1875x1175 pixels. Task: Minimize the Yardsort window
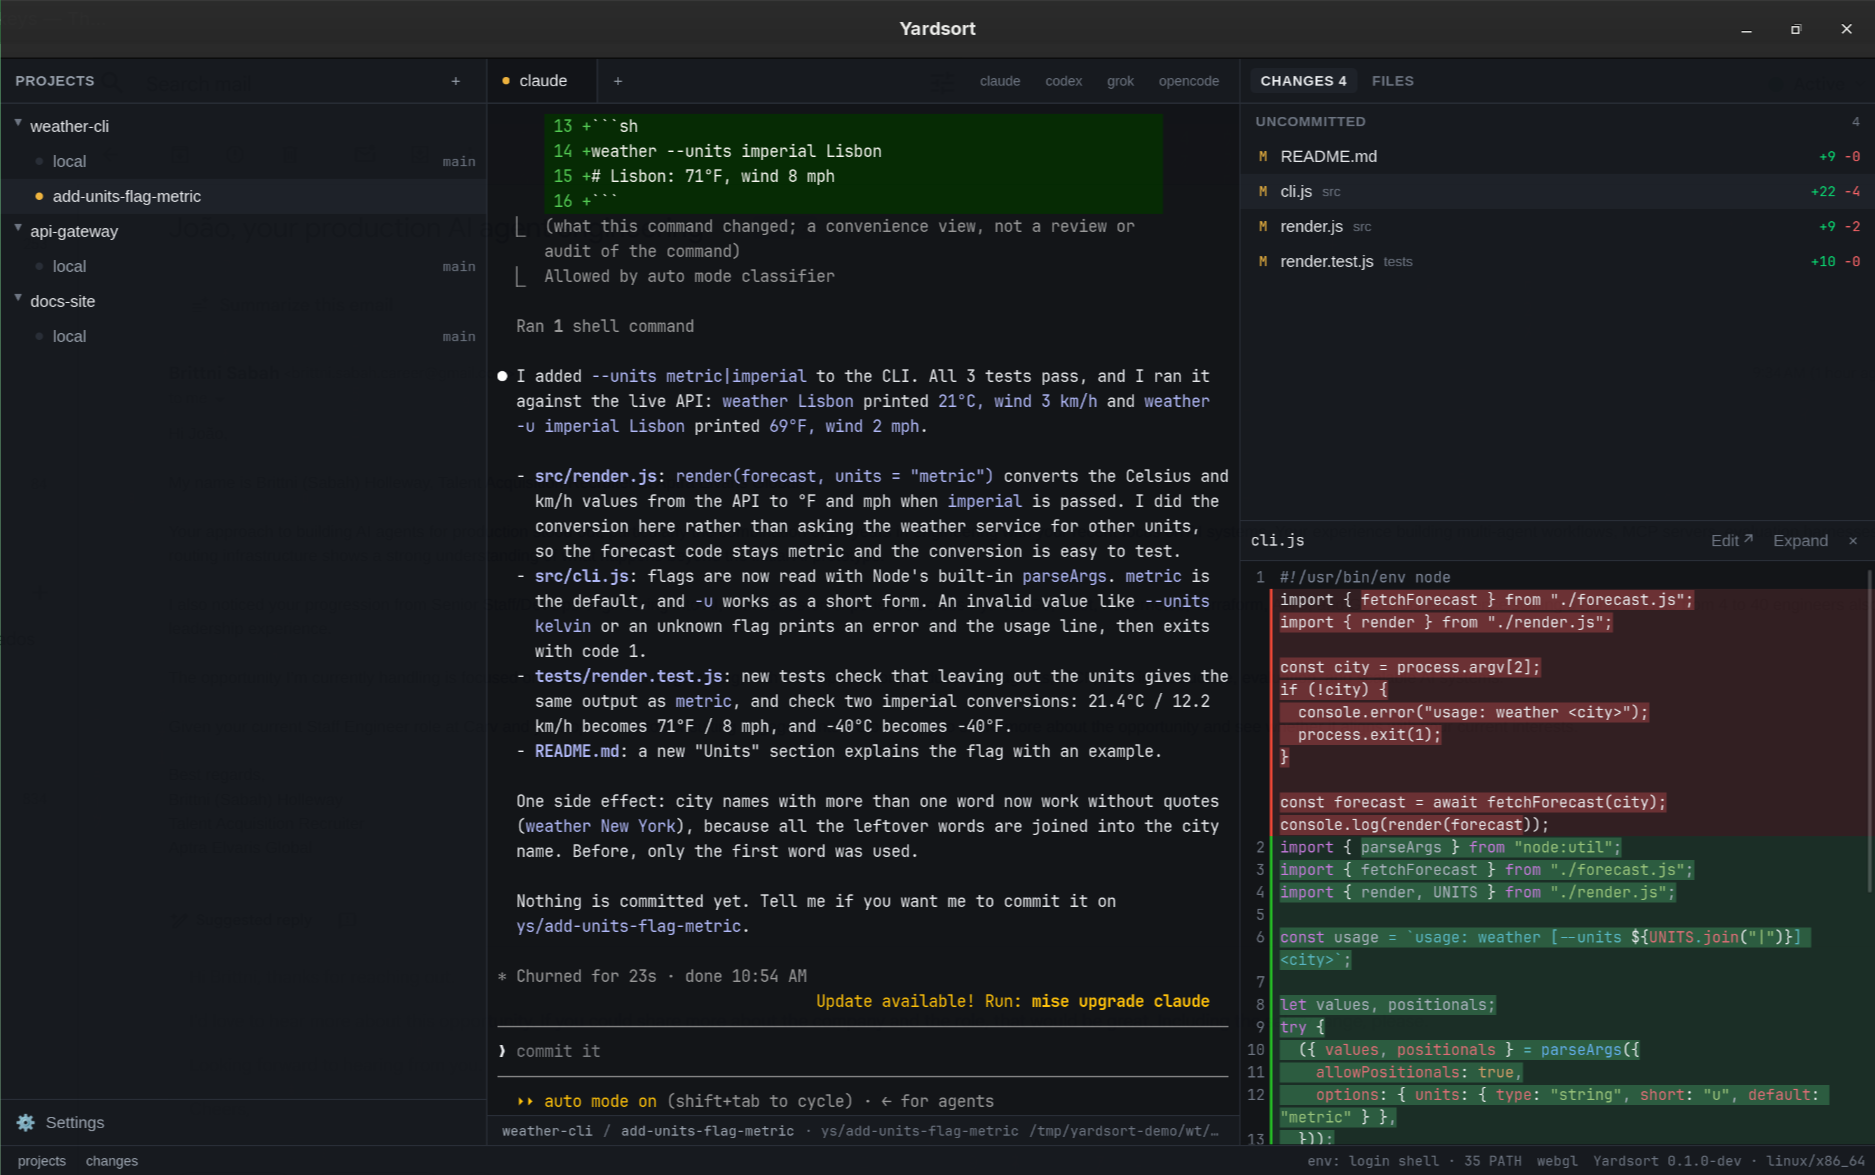click(1746, 29)
